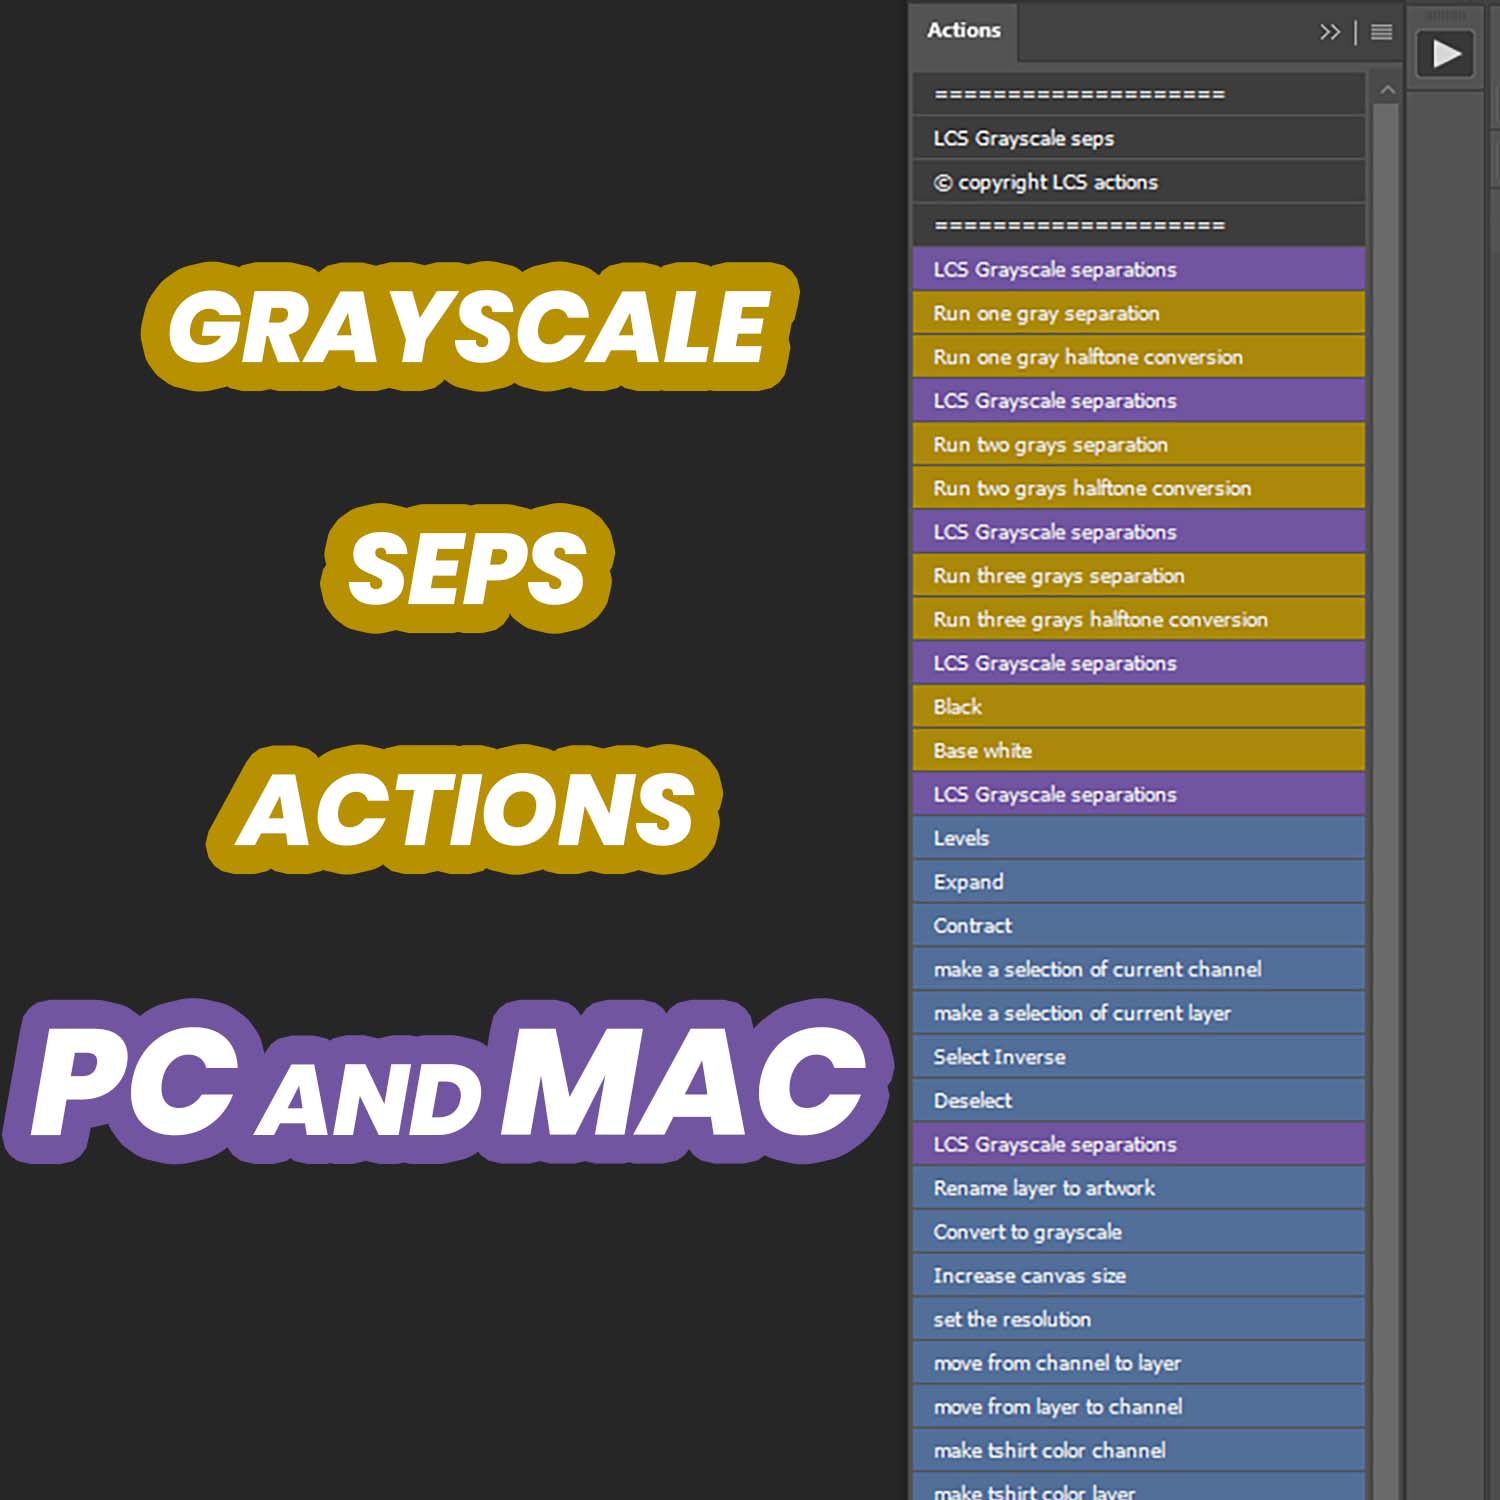Switch to the Actions tab
Image resolution: width=1500 pixels, height=1500 pixels.
click(962, 30)
